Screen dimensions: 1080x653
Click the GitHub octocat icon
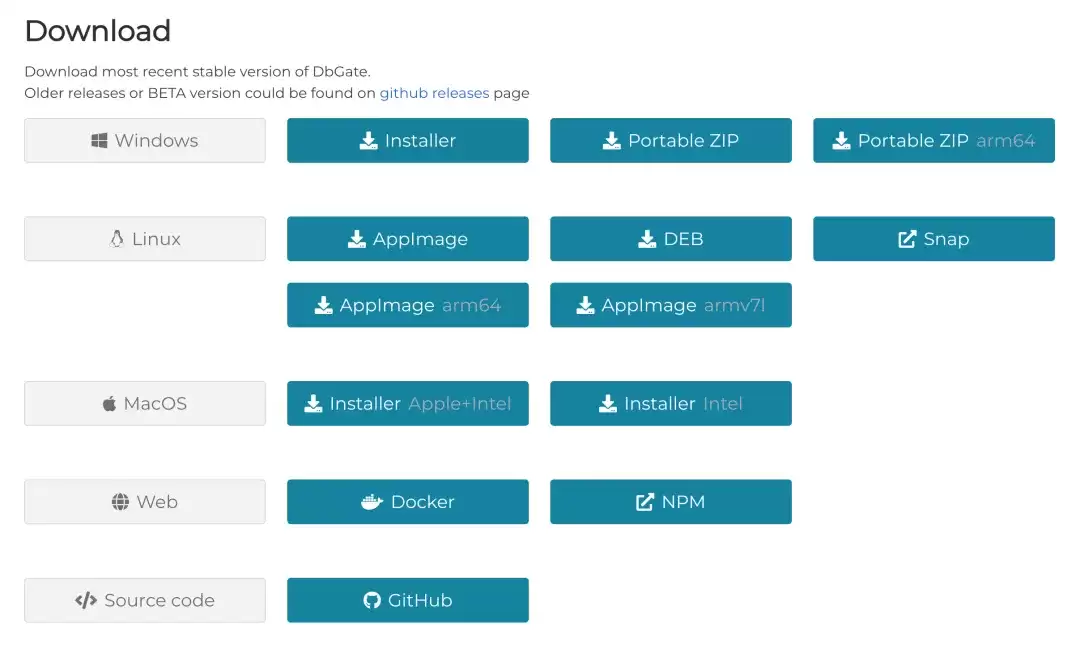372,601
